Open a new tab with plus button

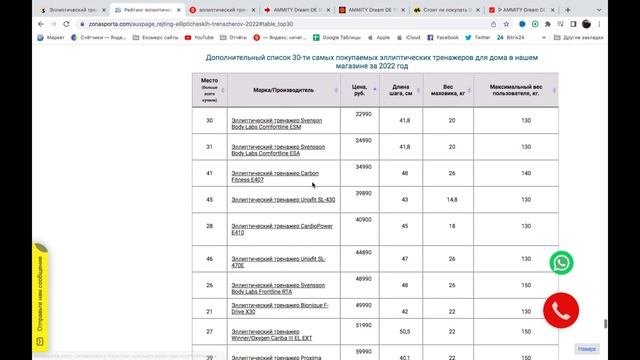tap(568, 10)
